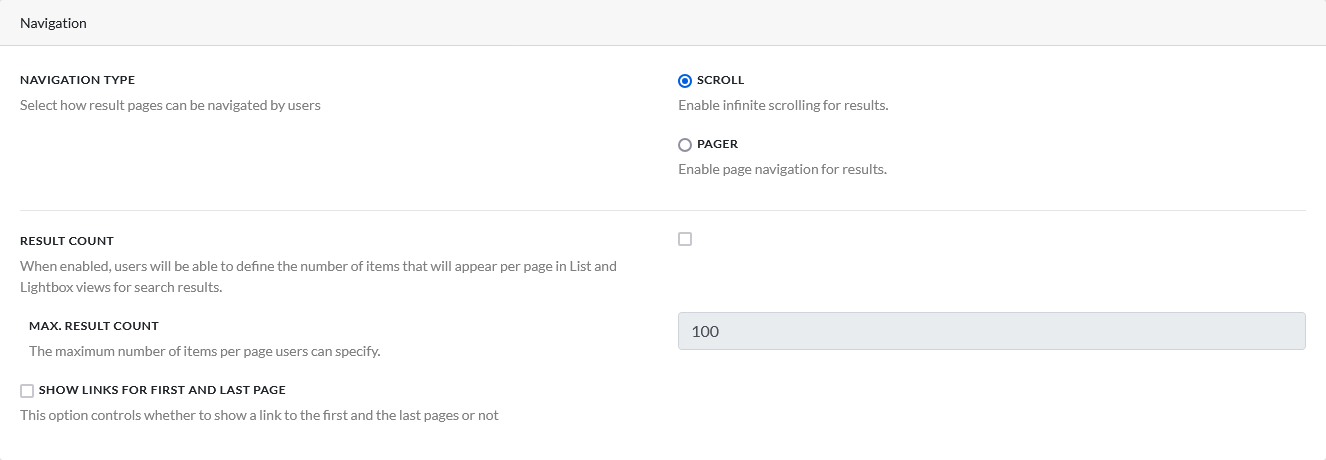Click the 'Enable page navigation for results' description
The height and width of the screenshot is (460, 1326).
(782, 169)
